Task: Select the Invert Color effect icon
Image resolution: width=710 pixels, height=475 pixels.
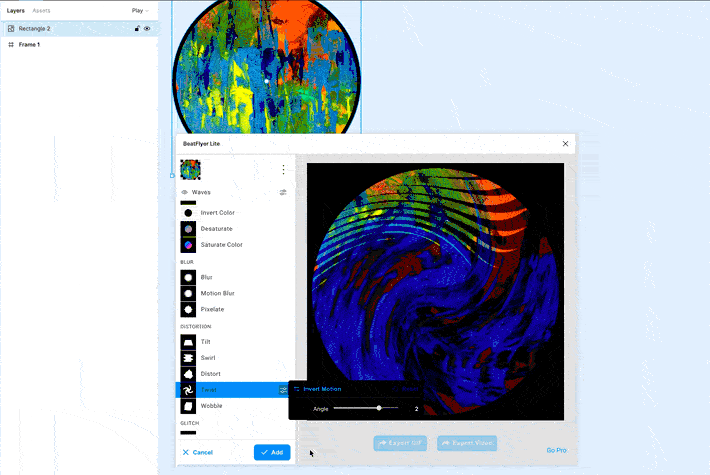Action: pos(188,213)
